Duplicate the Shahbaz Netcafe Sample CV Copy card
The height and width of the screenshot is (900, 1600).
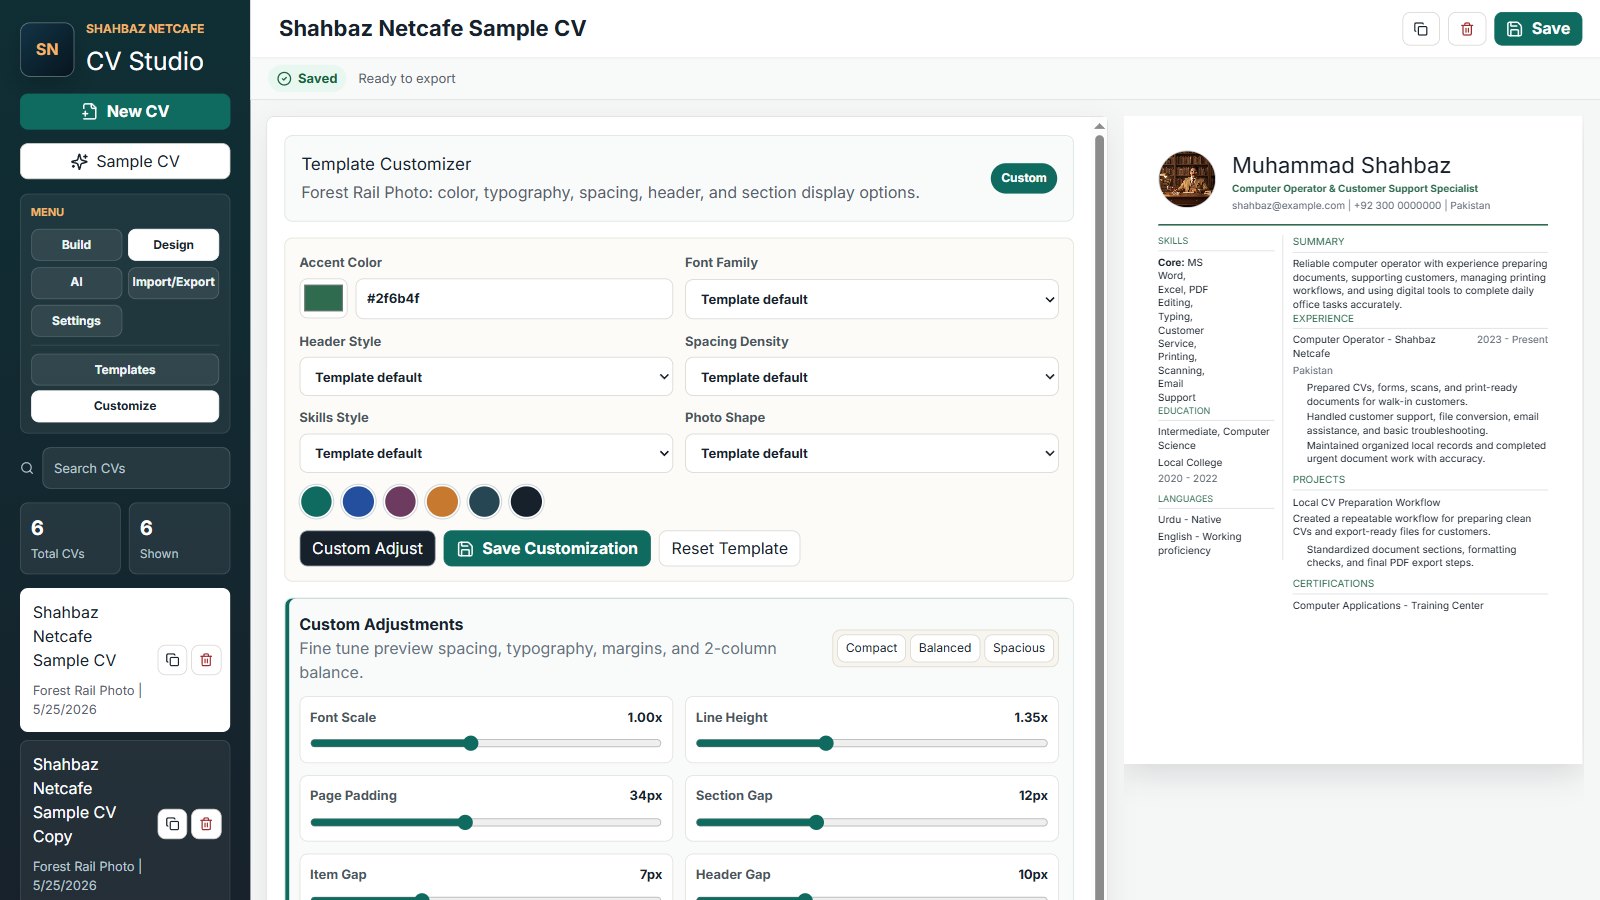[x=172, y=824]
